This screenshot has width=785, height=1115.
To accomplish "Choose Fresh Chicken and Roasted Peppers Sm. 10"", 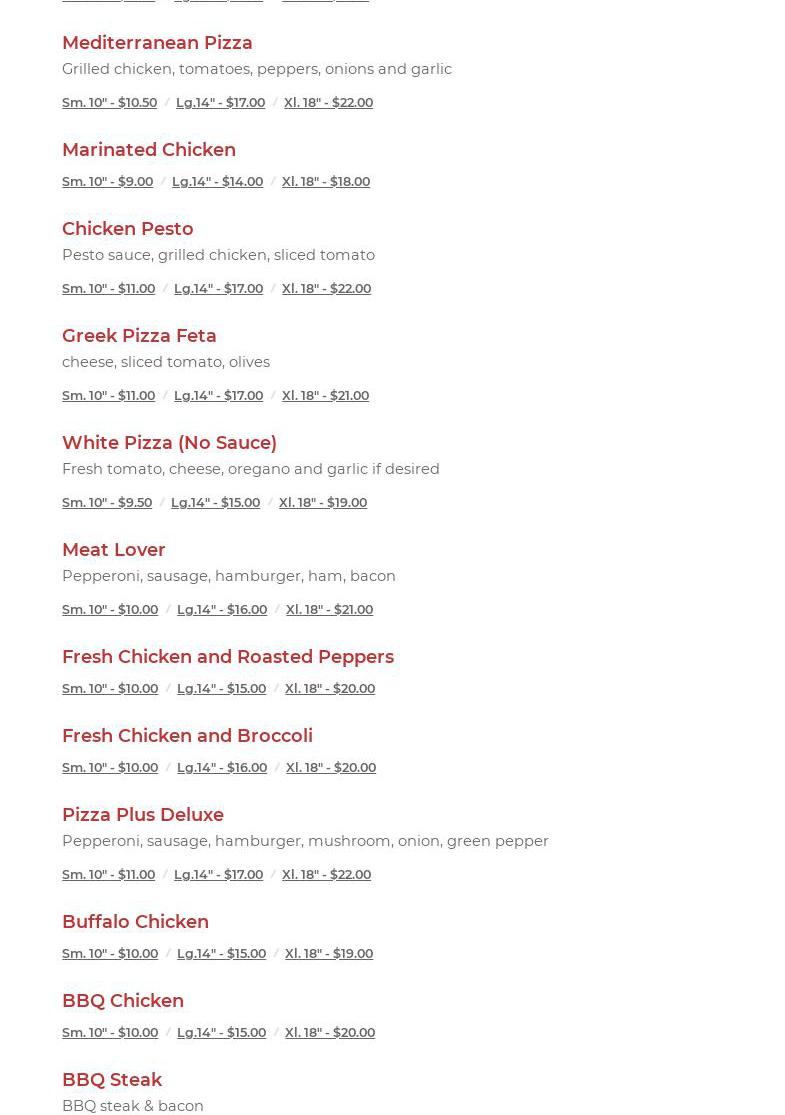I will point(110,688).
